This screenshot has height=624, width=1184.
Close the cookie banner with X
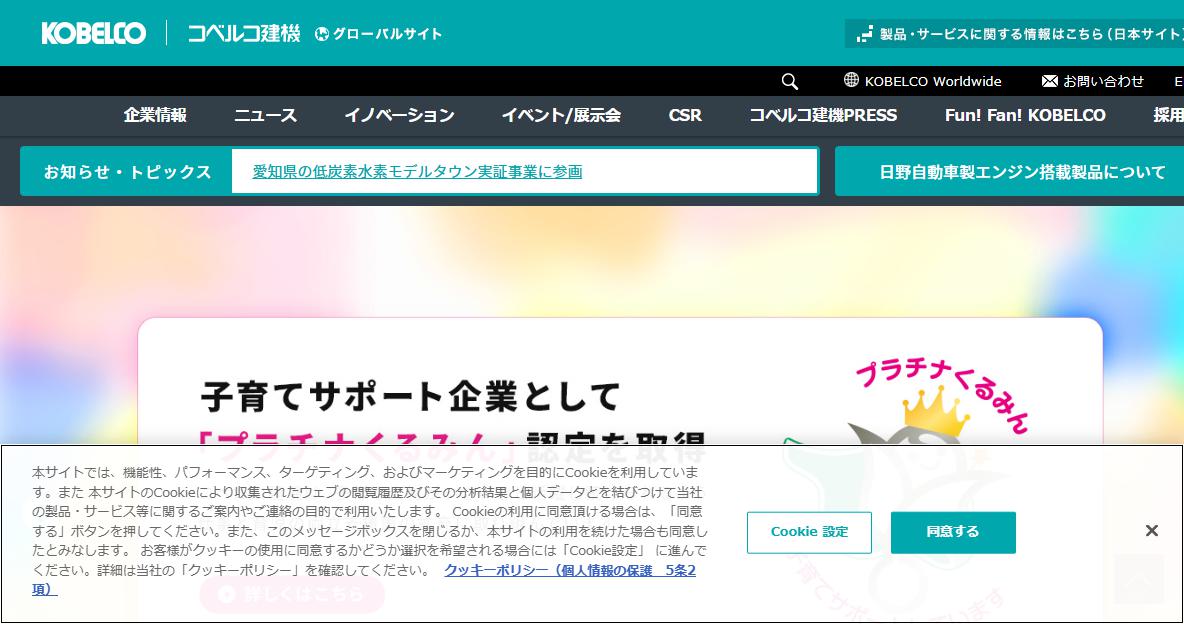1152,531
